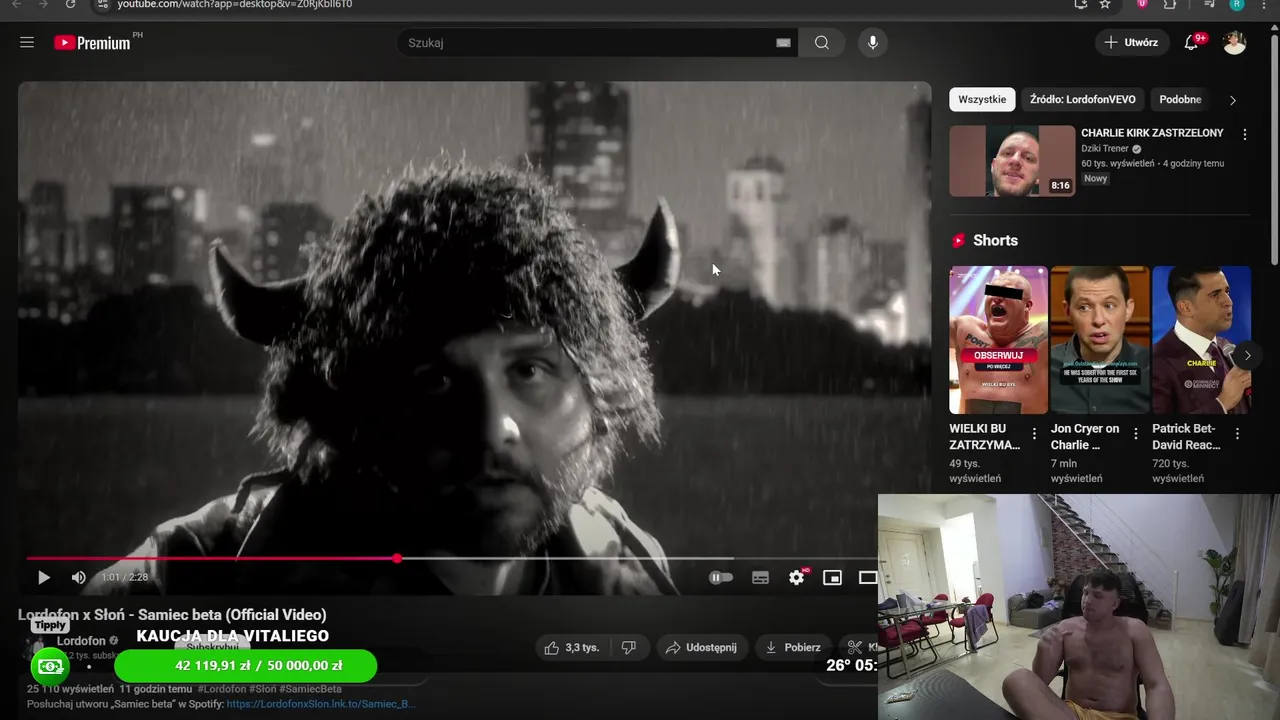Click the Lordofon x Słoń video title
This screenshot has width=1280, height=720.
tap(172, 615)
